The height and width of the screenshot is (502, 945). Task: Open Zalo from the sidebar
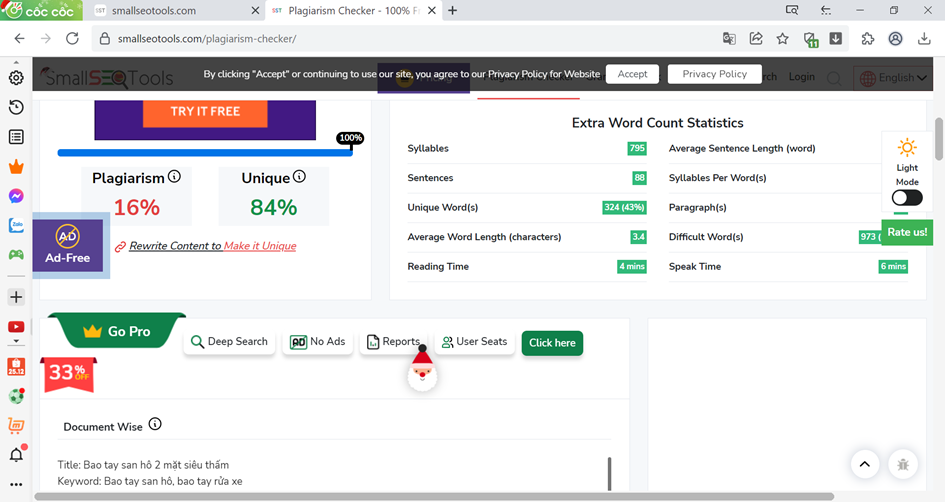[x=16, y=225]
